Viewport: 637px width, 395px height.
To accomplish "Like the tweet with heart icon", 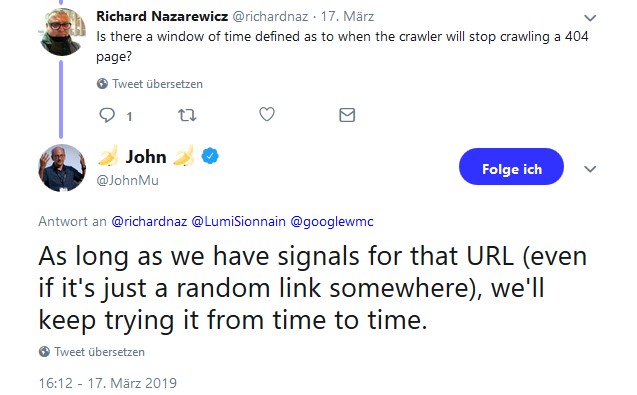I will 267,115.
